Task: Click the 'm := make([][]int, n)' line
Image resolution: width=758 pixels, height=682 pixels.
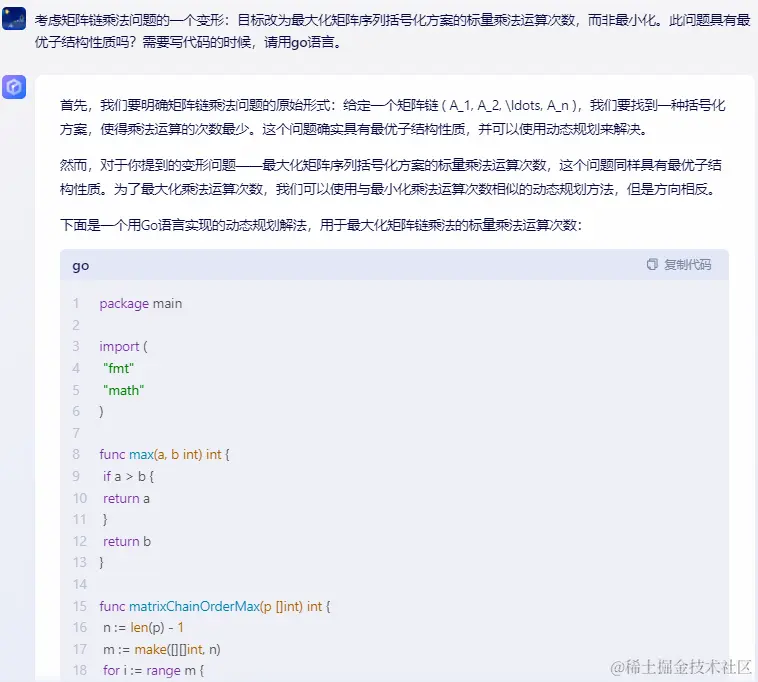Action: coord(161,649)
